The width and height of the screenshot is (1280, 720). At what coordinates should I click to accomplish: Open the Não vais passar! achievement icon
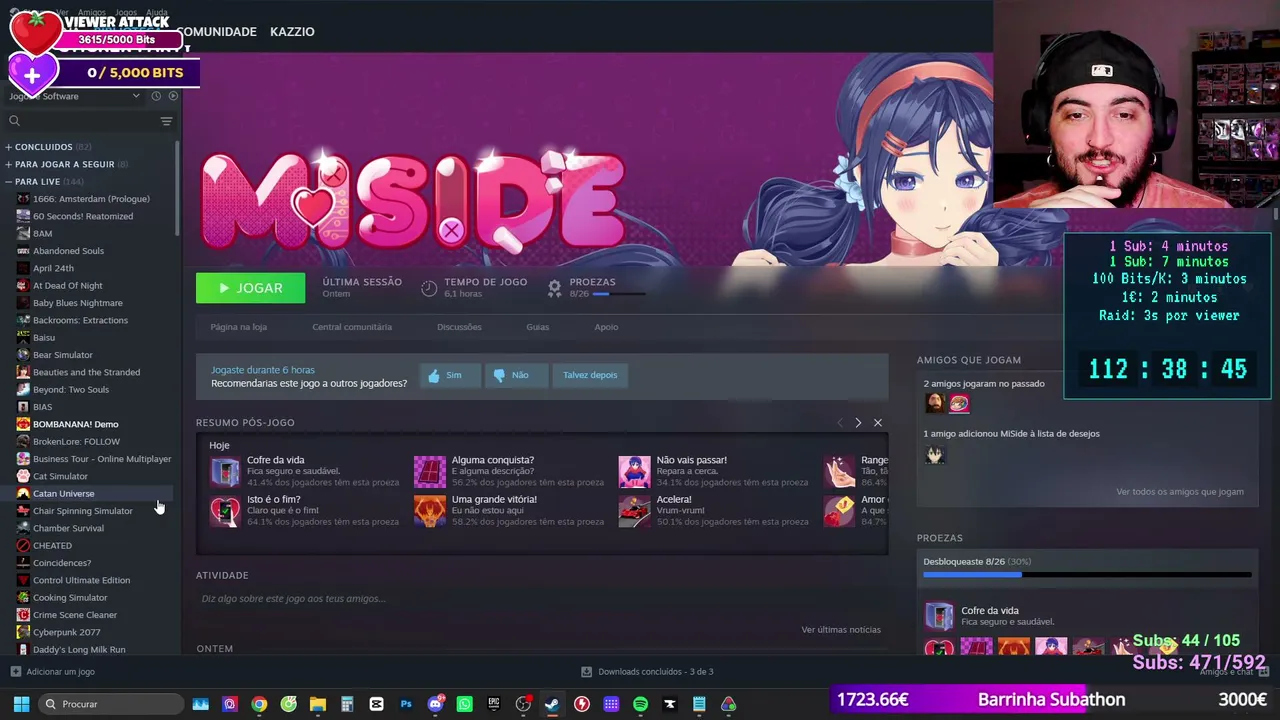point(634,471)
